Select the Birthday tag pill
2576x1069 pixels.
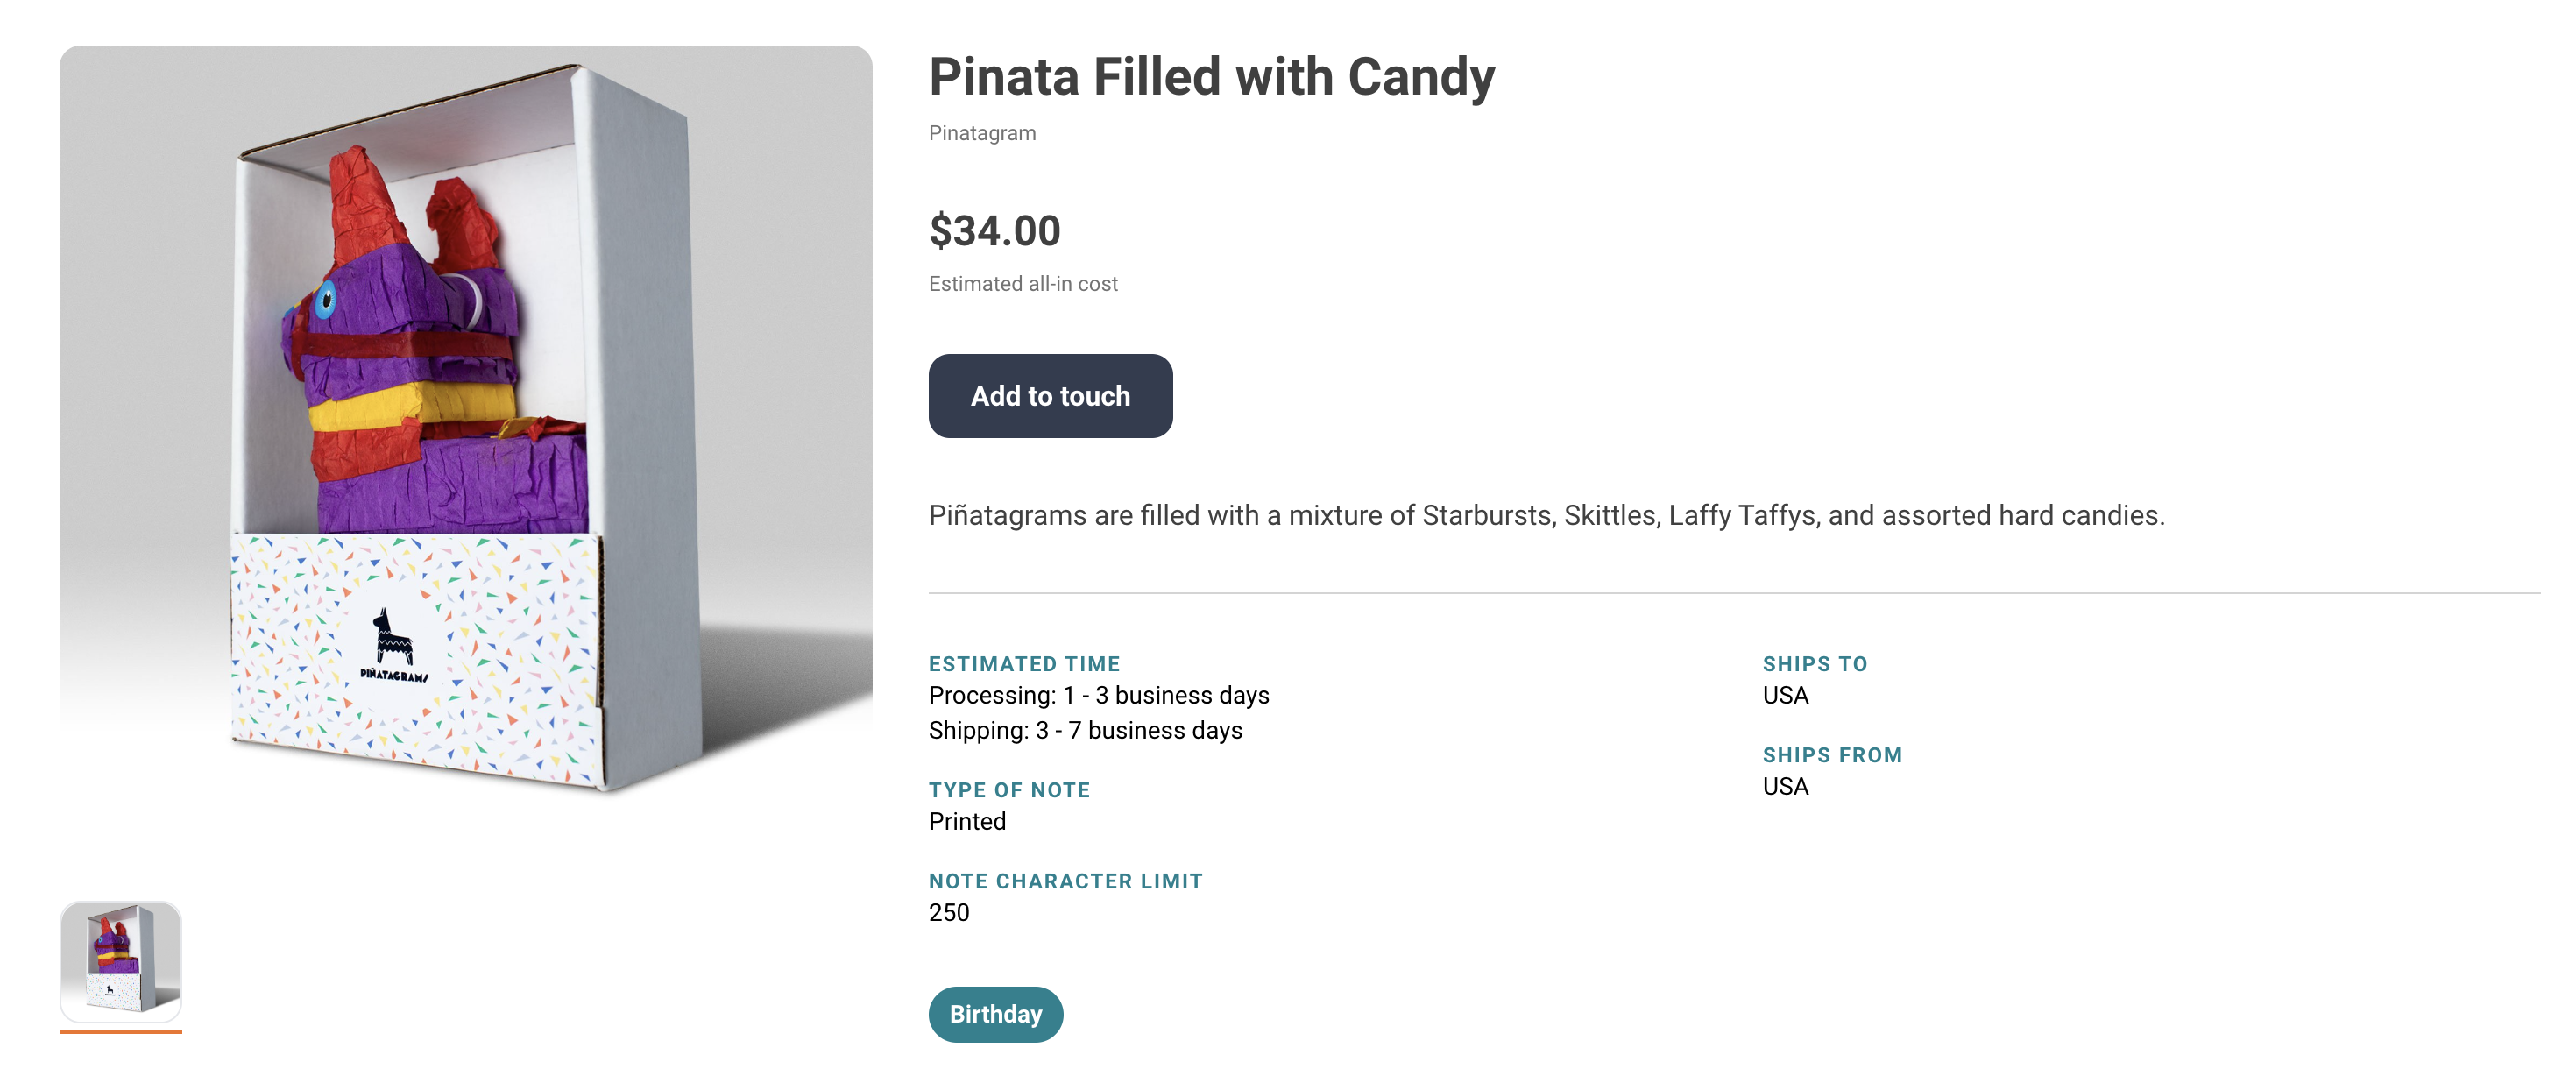pos(995,1014)
